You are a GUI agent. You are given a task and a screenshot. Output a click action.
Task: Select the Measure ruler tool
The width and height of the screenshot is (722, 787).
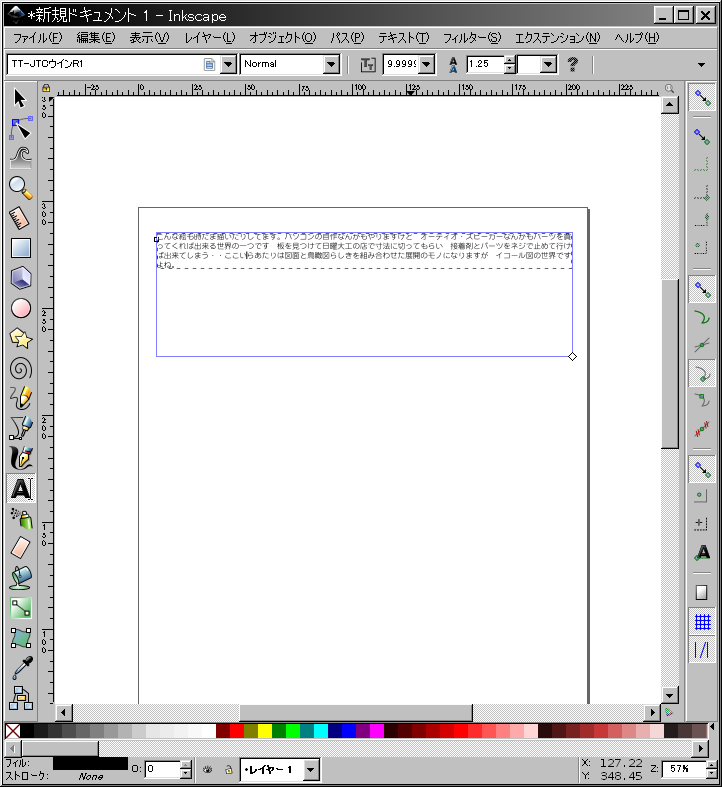pyautogui.click(x=20, y=218)
